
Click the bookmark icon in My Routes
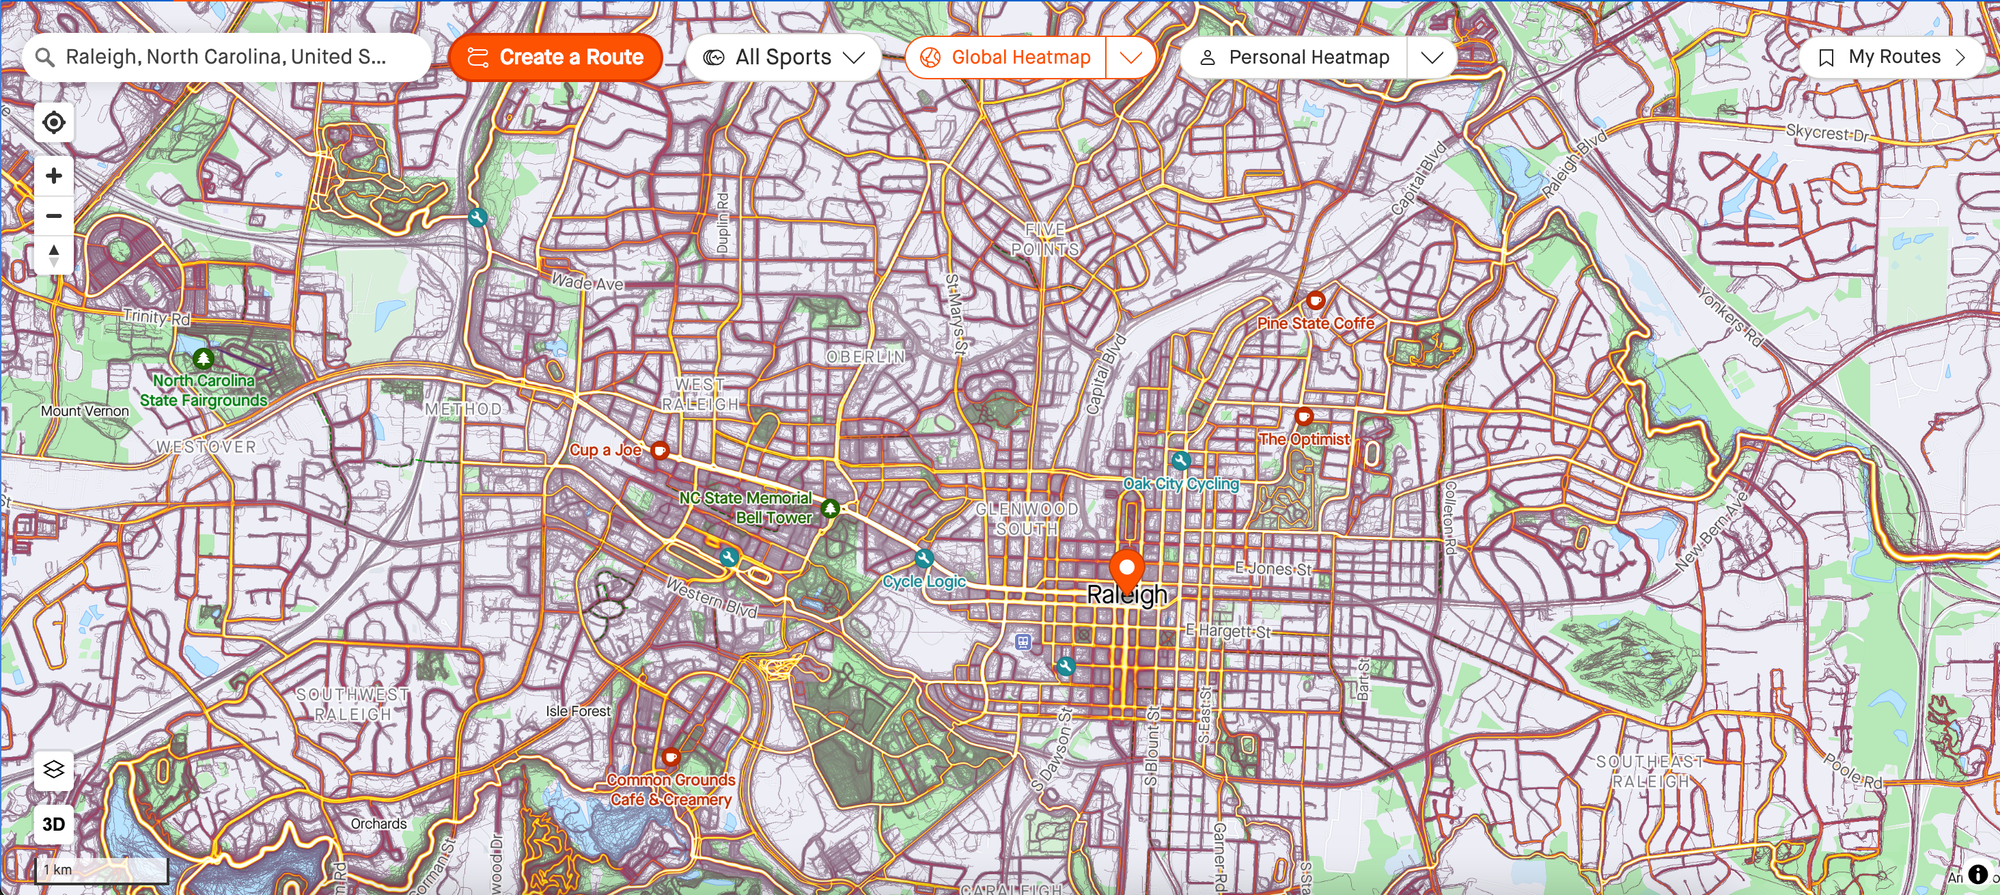coord(1826,58)
